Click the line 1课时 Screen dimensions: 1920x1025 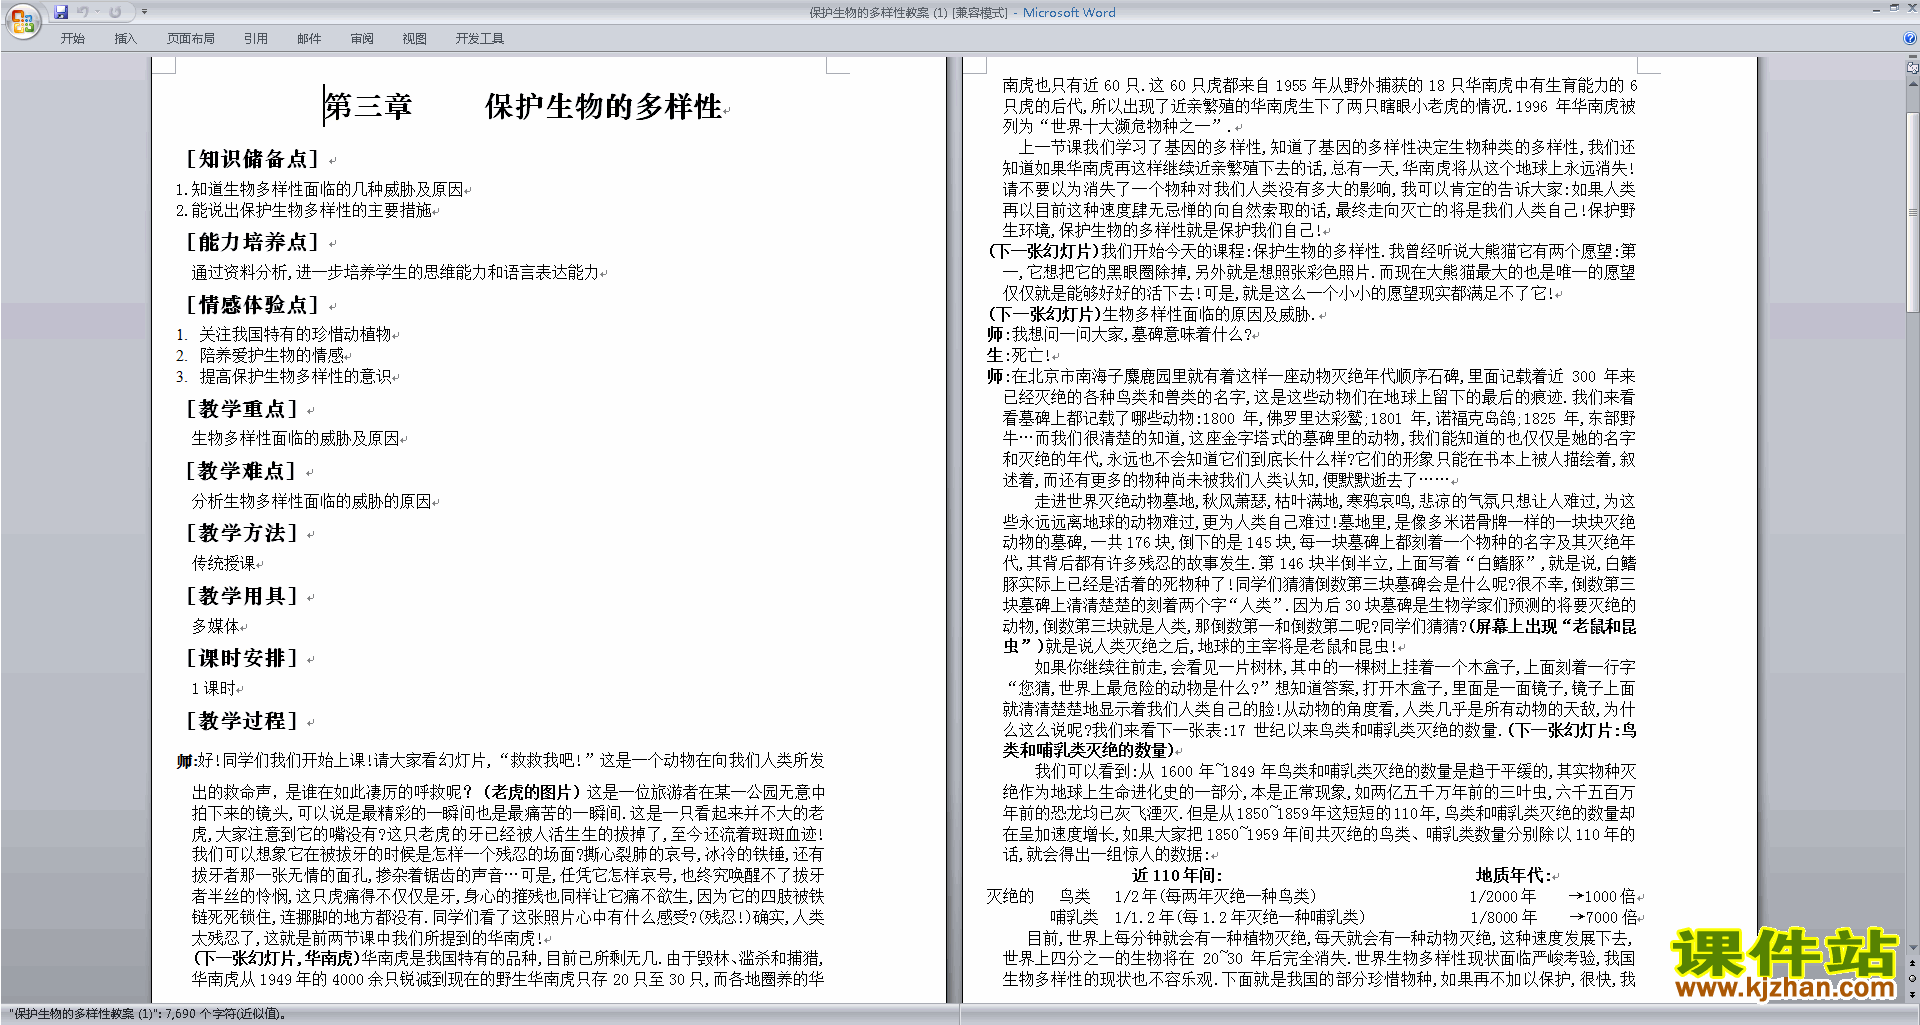[x=213, y=688]
